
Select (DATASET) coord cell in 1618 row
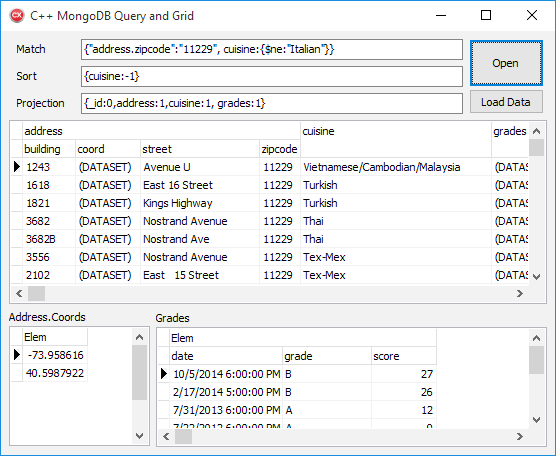[x=108, y=185]
